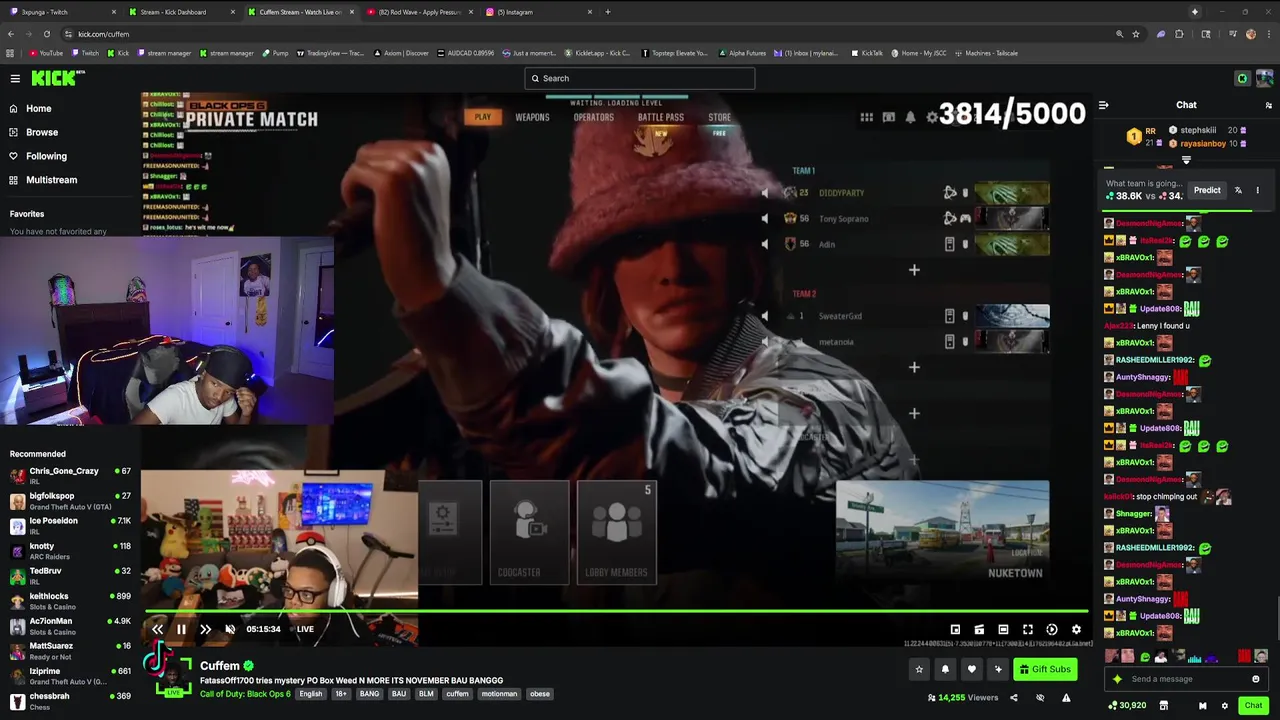Open prediction more options menu
The image size is (1280, 720).
1258,190
